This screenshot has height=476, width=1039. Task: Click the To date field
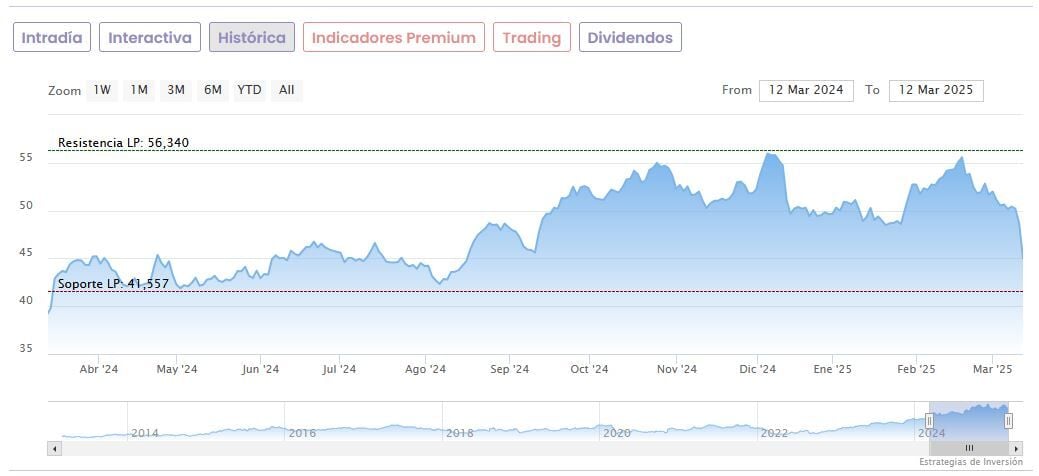point(936,90)
